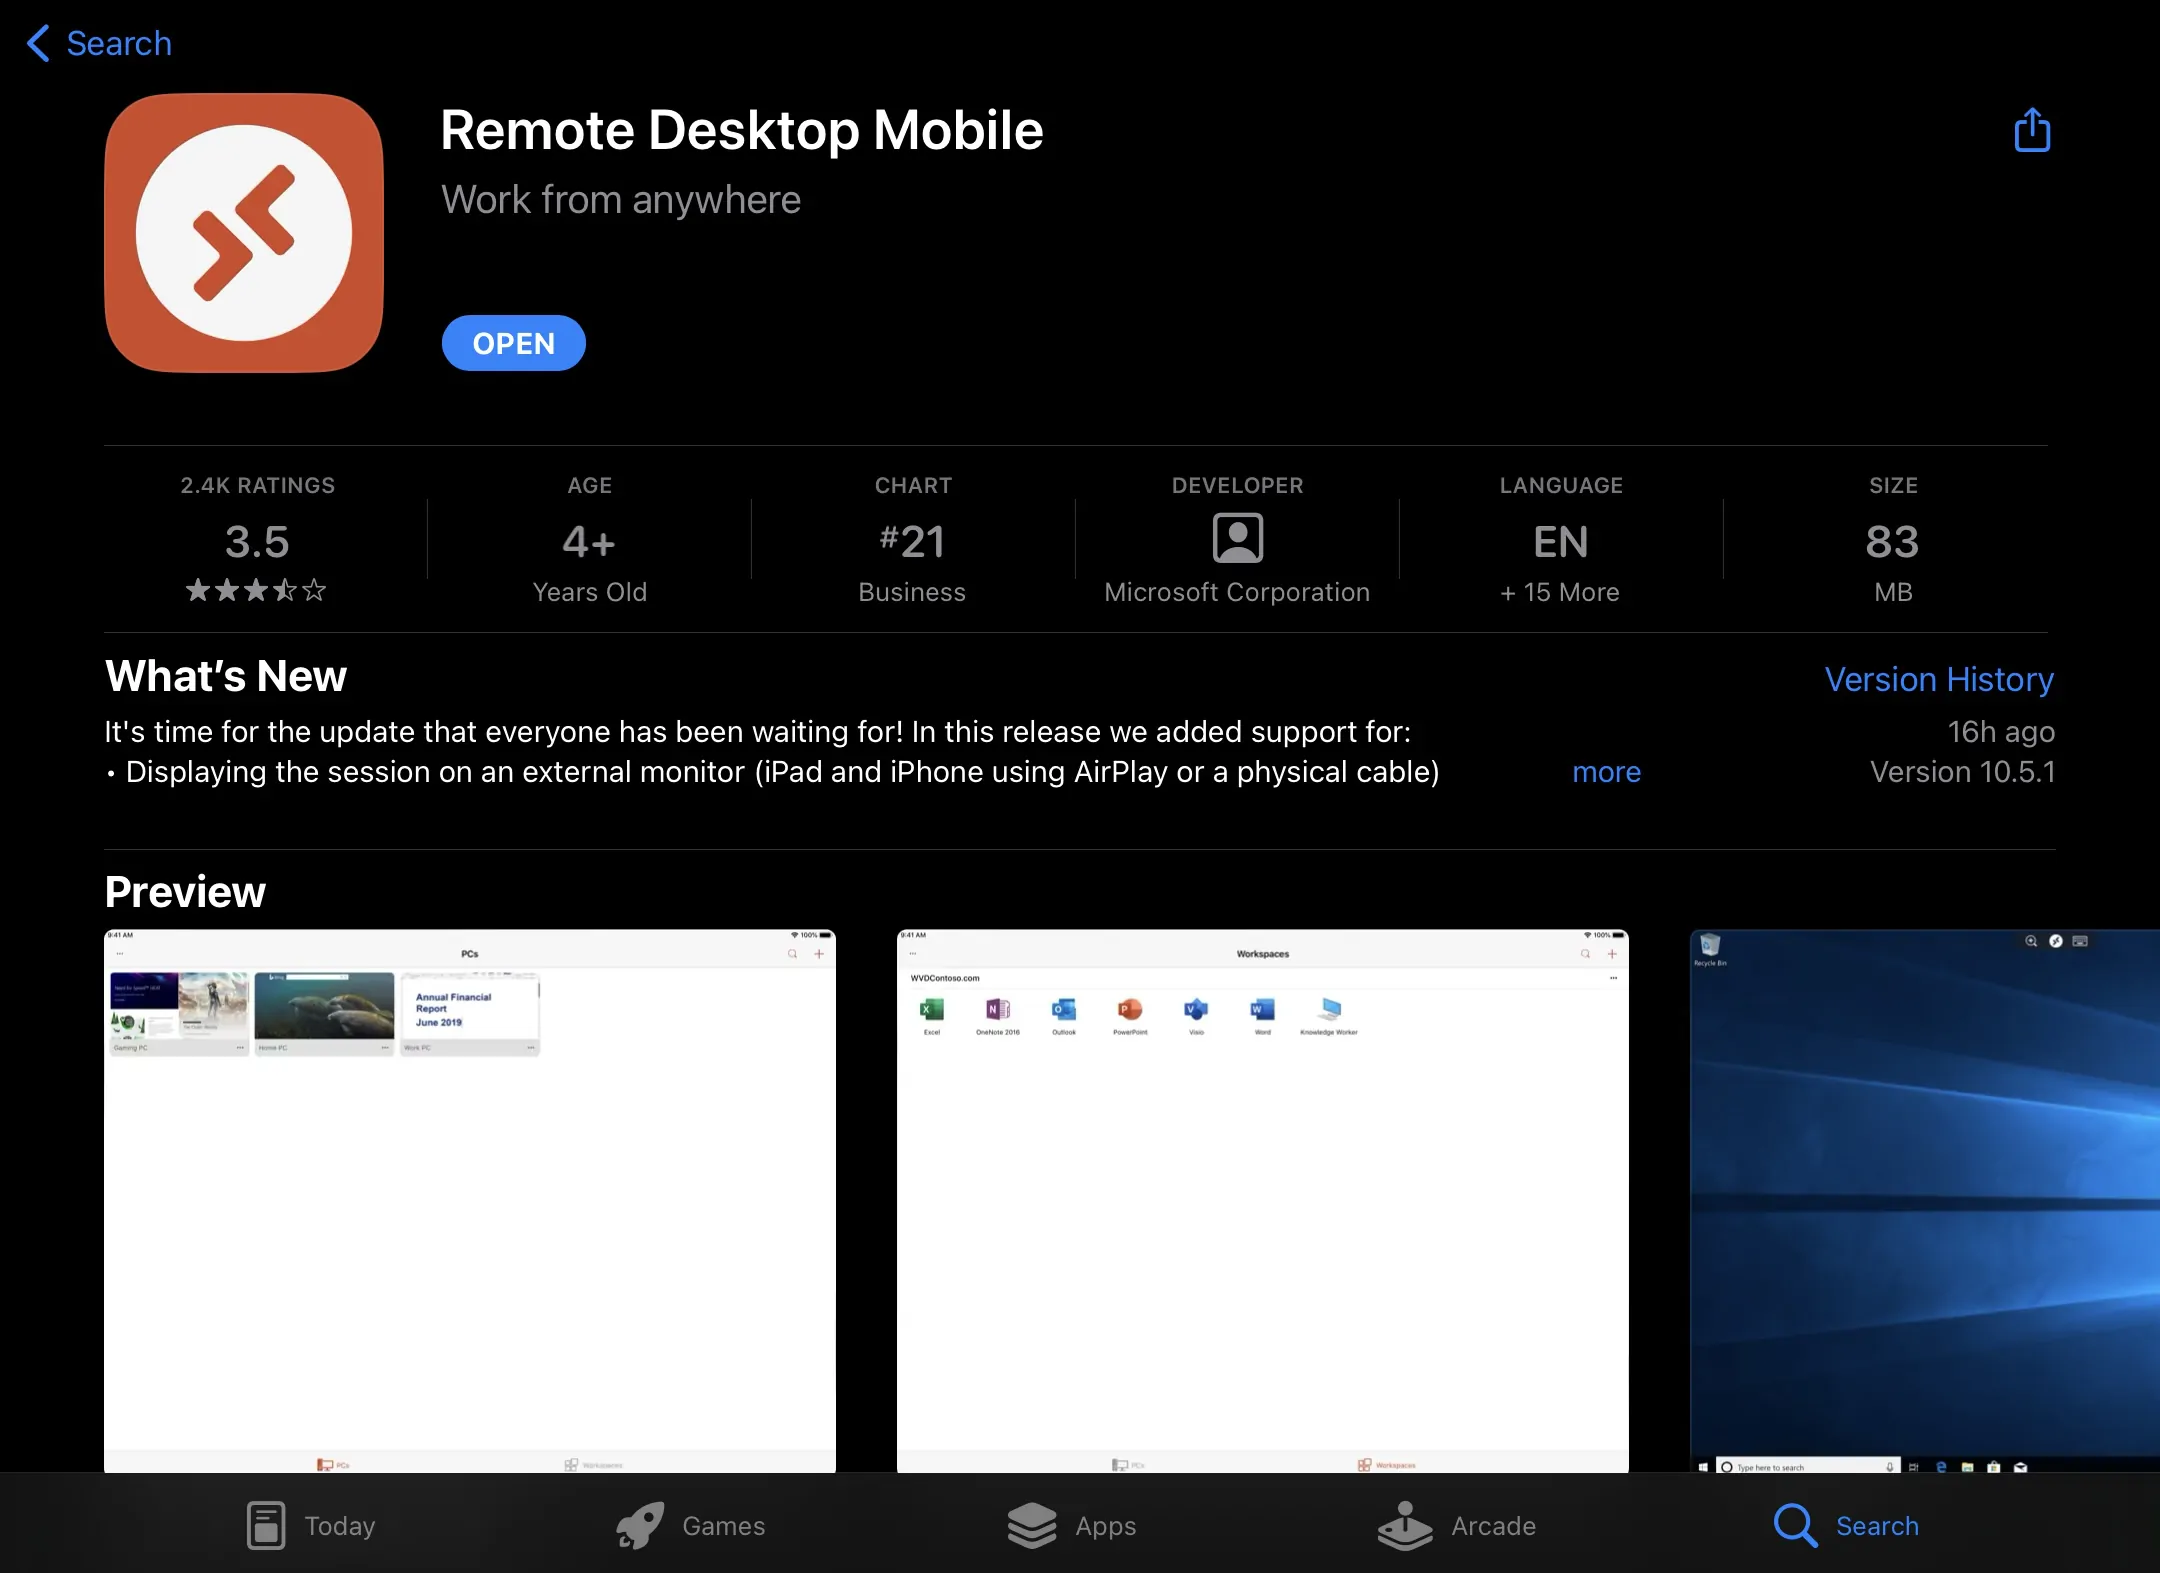This screenshot has width=2160, height=1573.
Task: Open the app with the OPEN button
Action: 513,343
